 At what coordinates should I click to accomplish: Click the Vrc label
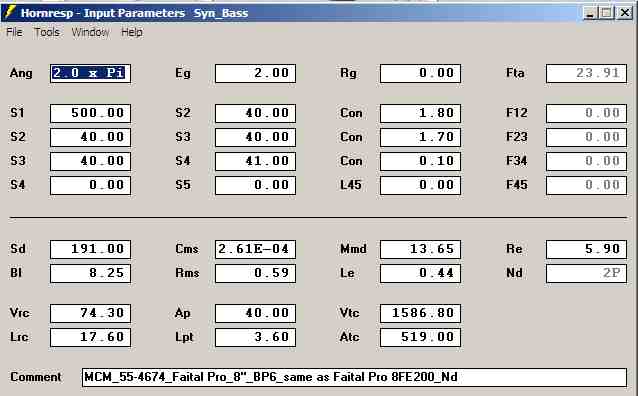tap(19, 313)
